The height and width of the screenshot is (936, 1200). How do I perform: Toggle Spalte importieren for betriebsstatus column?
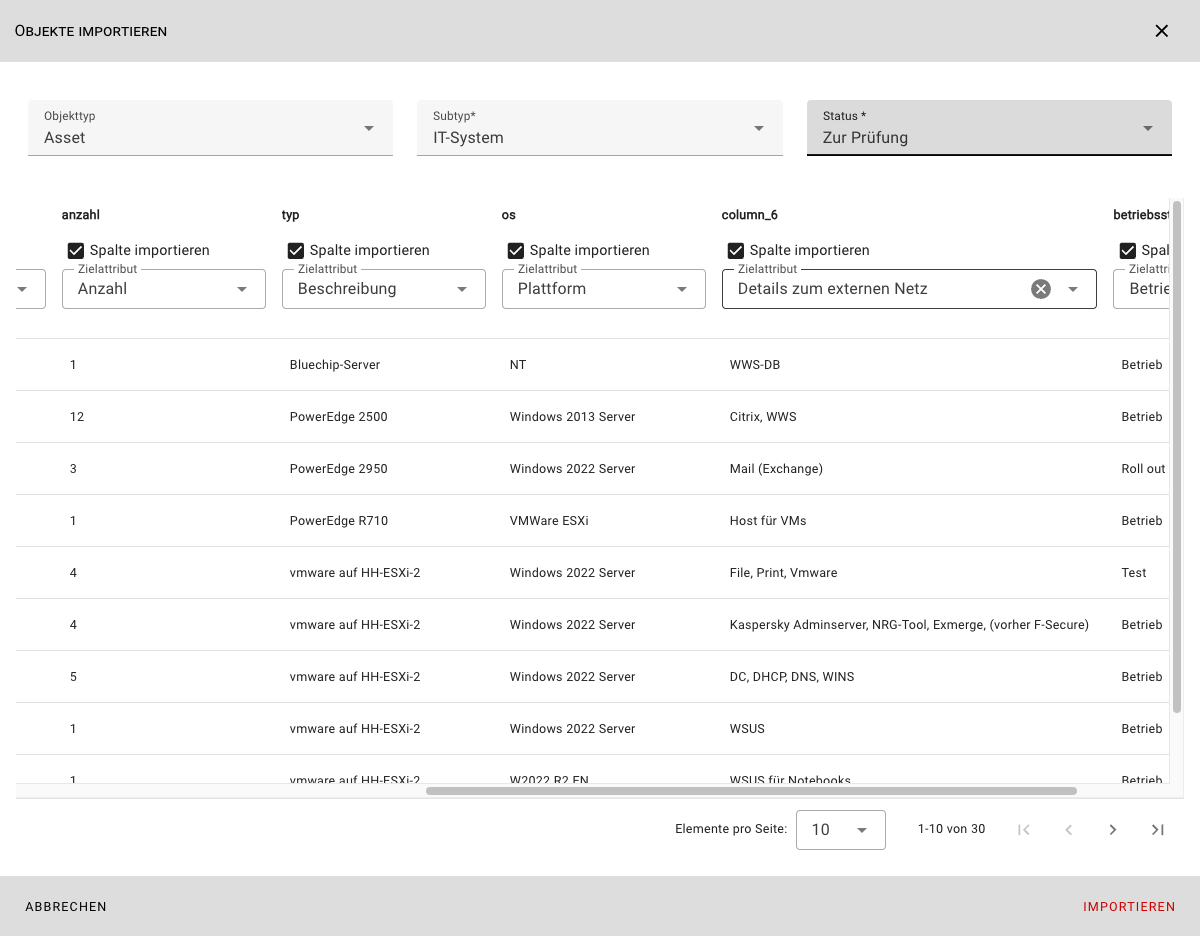tap(1128, 251)
